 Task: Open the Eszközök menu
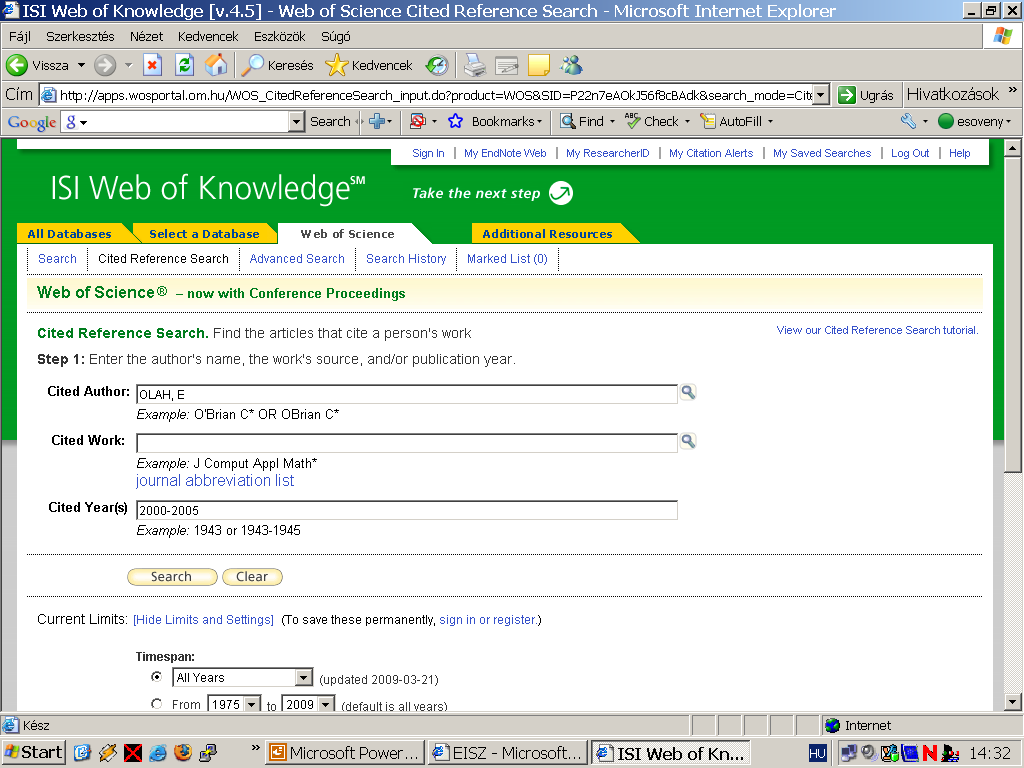coord(280,37)
